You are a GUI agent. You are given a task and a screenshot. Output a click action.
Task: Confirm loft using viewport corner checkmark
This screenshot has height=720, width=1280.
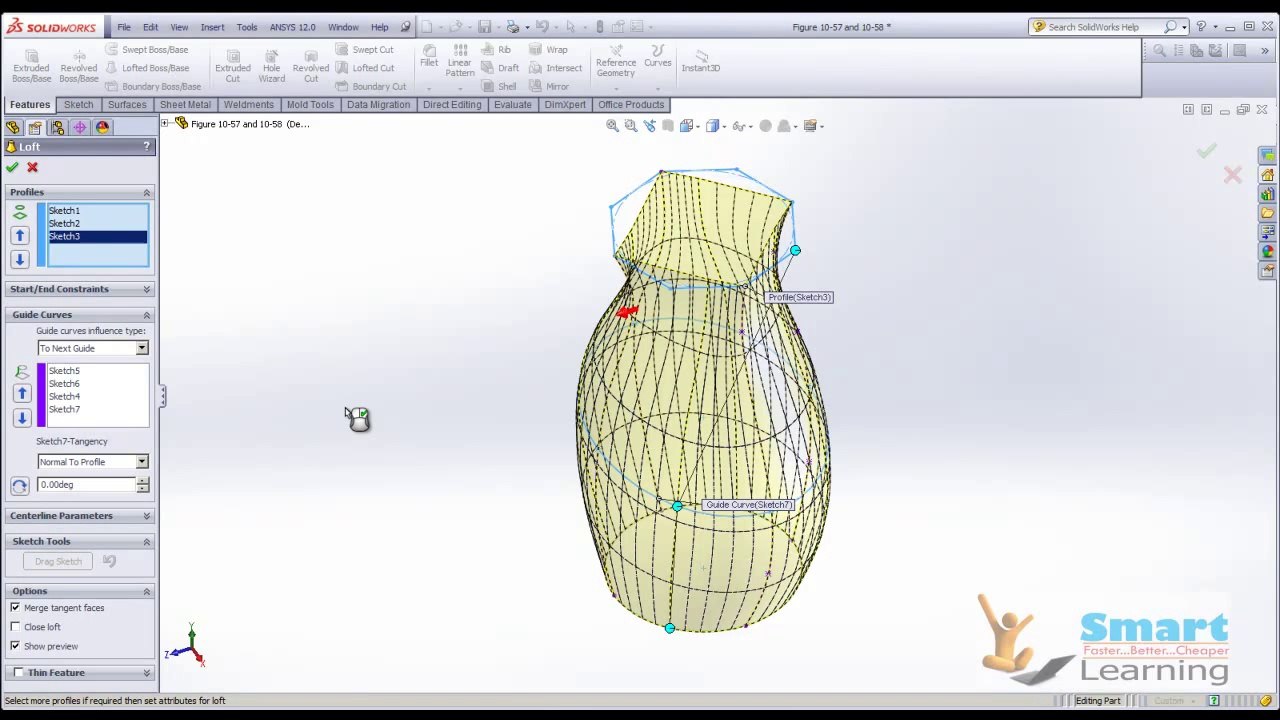click(x=1207, y=151)
